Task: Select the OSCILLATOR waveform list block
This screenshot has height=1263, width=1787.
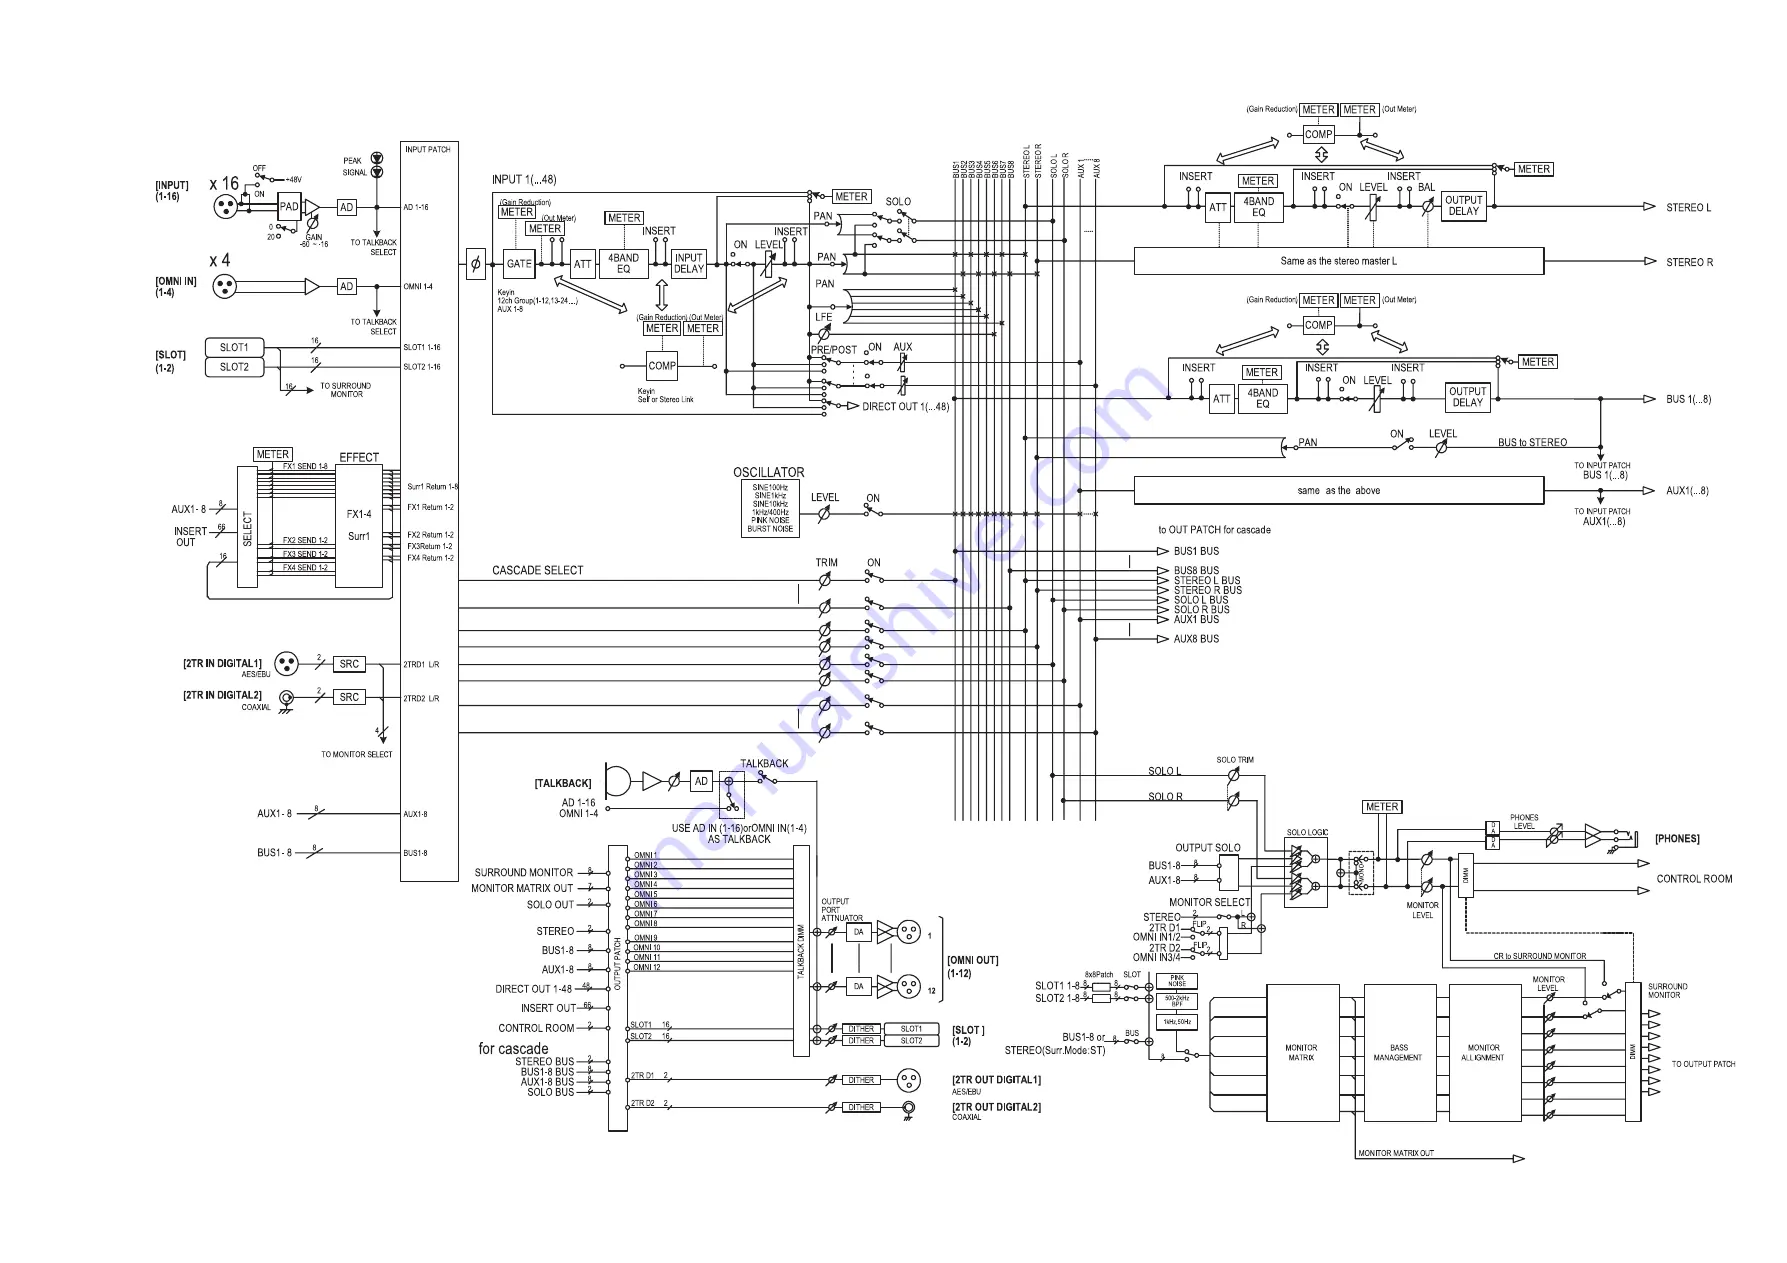Action: coord(770,508)
